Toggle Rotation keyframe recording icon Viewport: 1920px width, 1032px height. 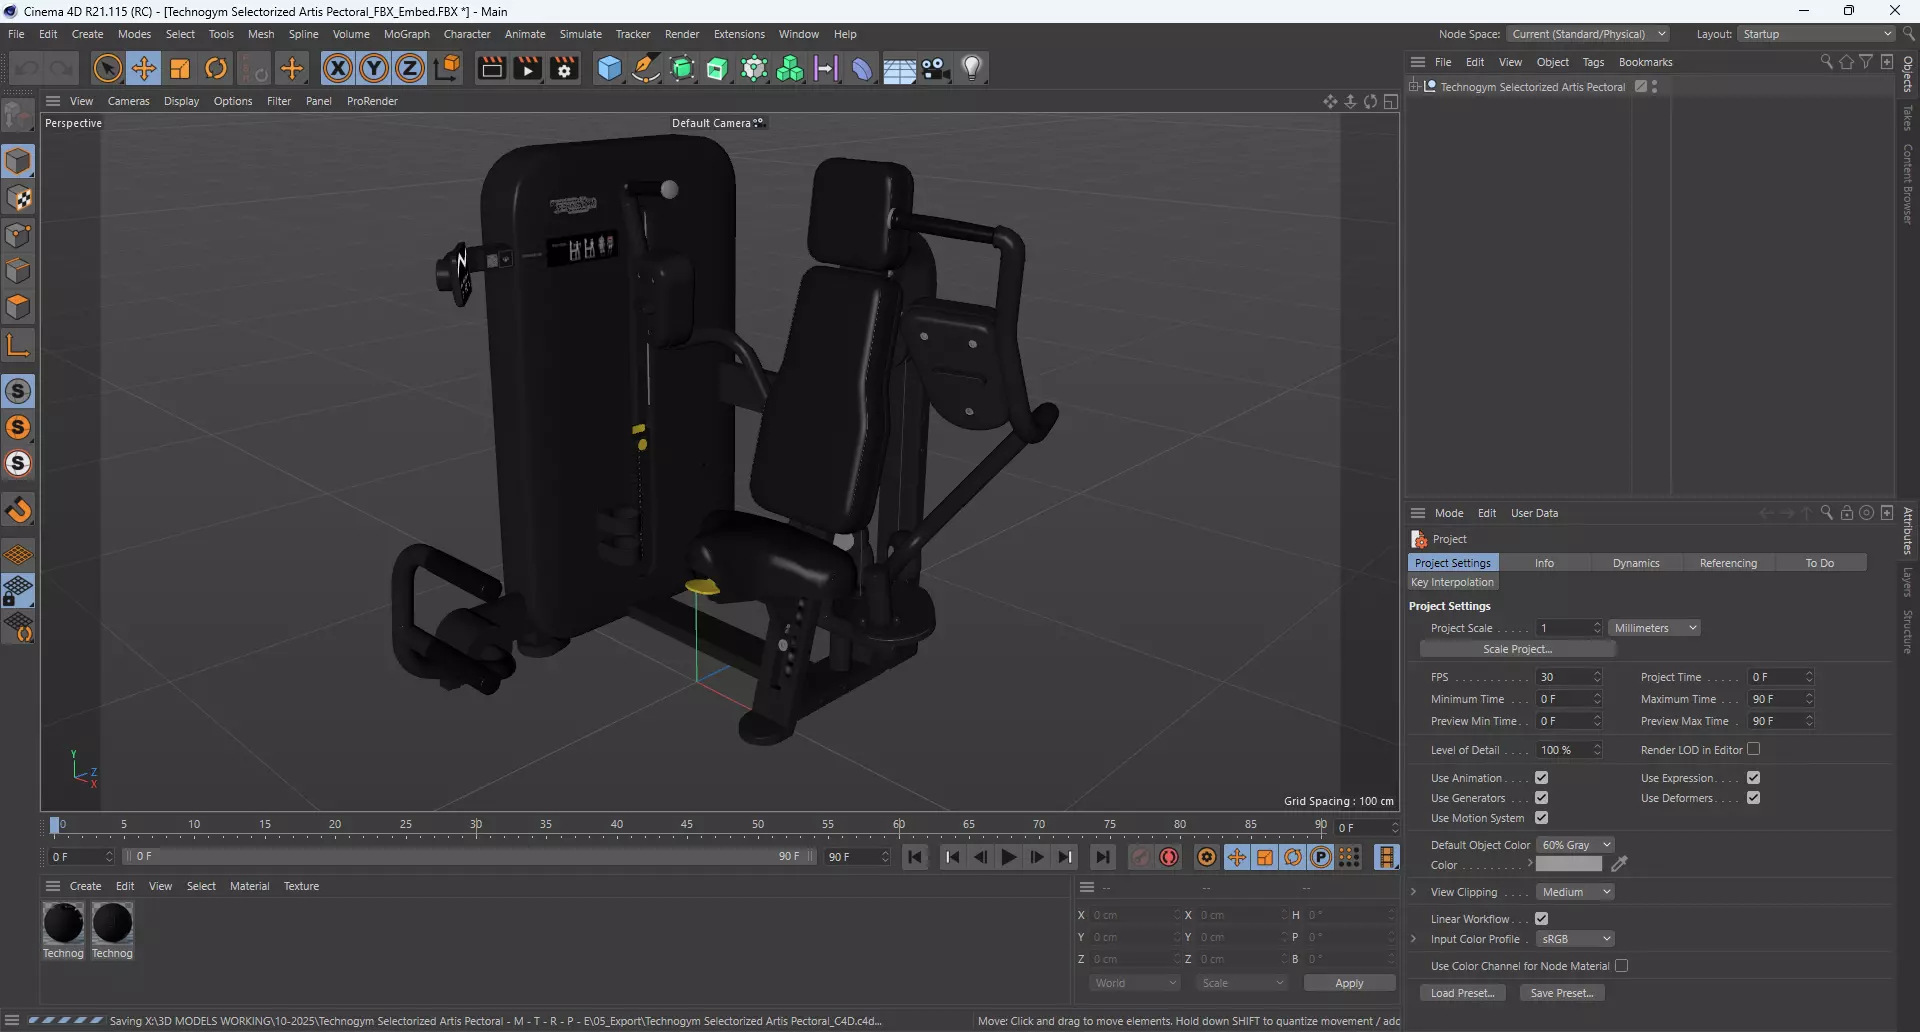(1293, 857)
